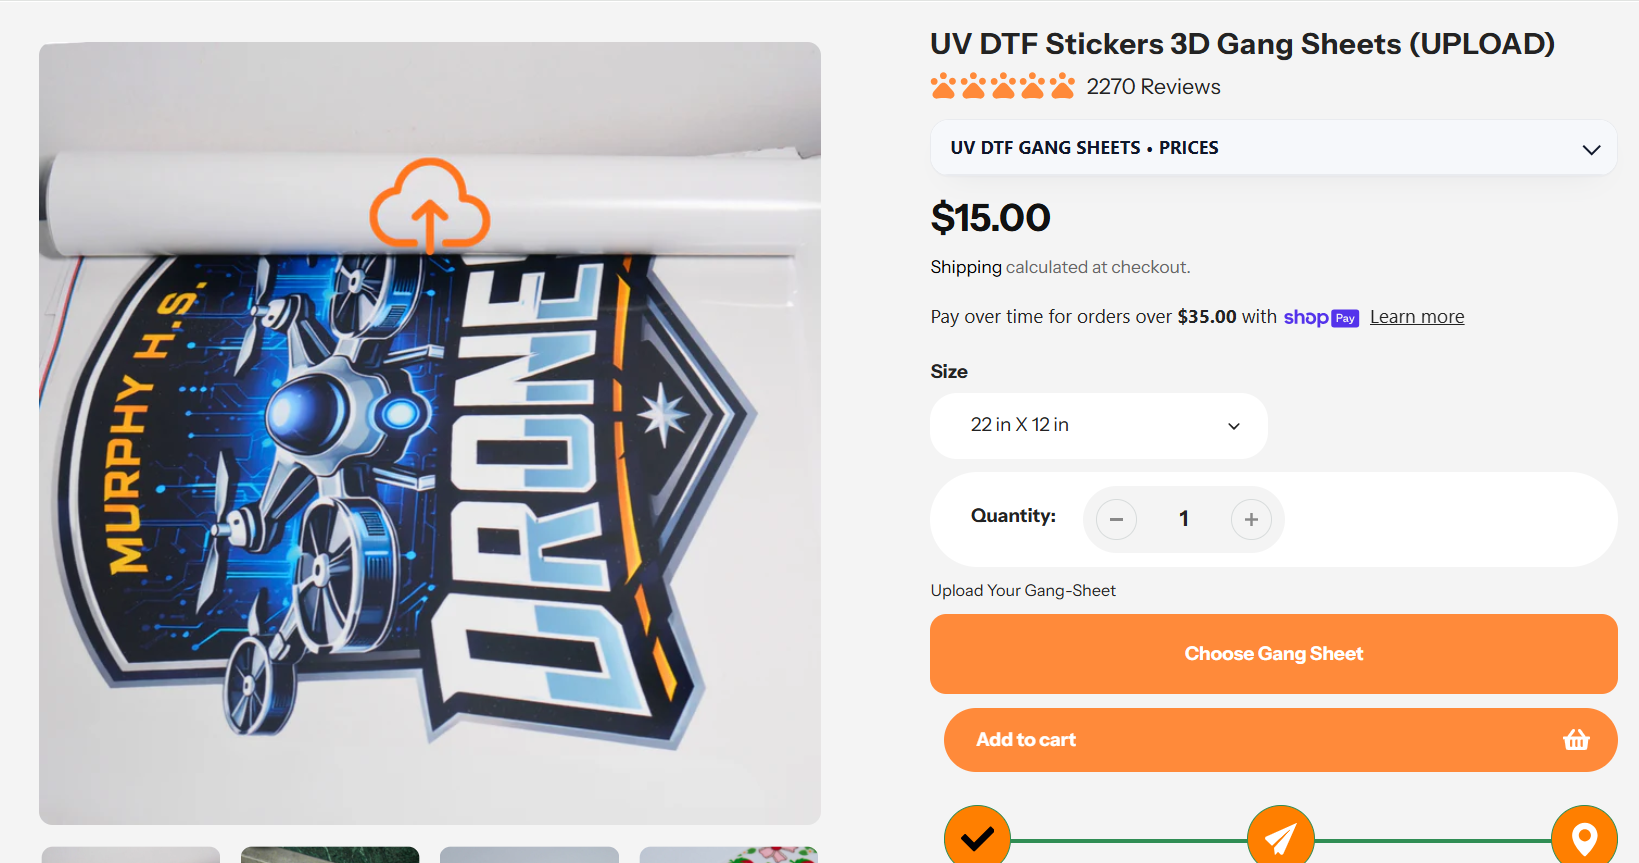Click the paw-print rating icons

[1001, 86]
